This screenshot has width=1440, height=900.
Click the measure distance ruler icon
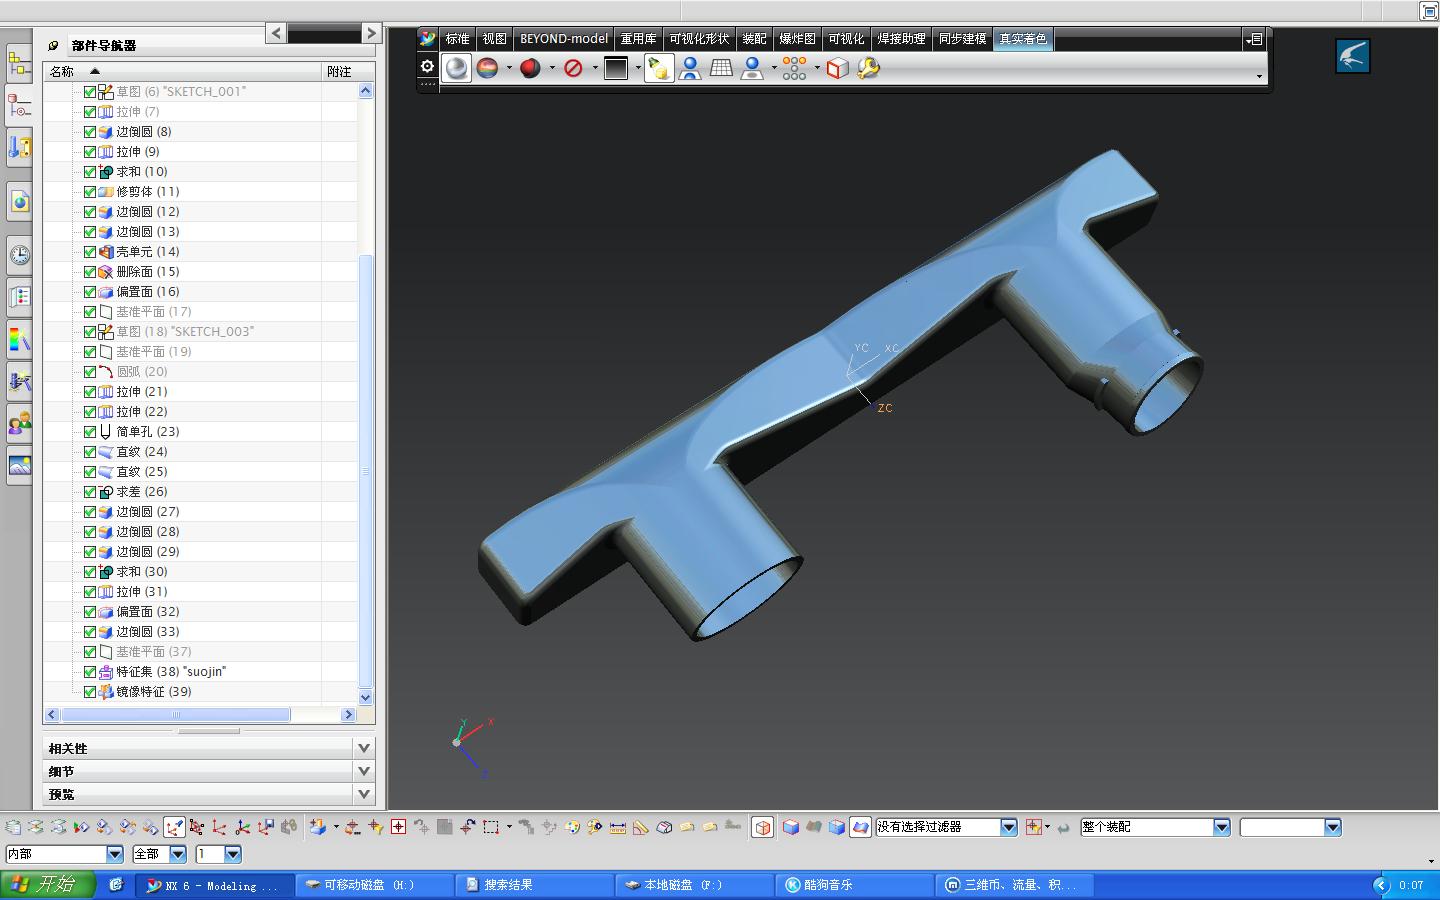coord(617,827)
